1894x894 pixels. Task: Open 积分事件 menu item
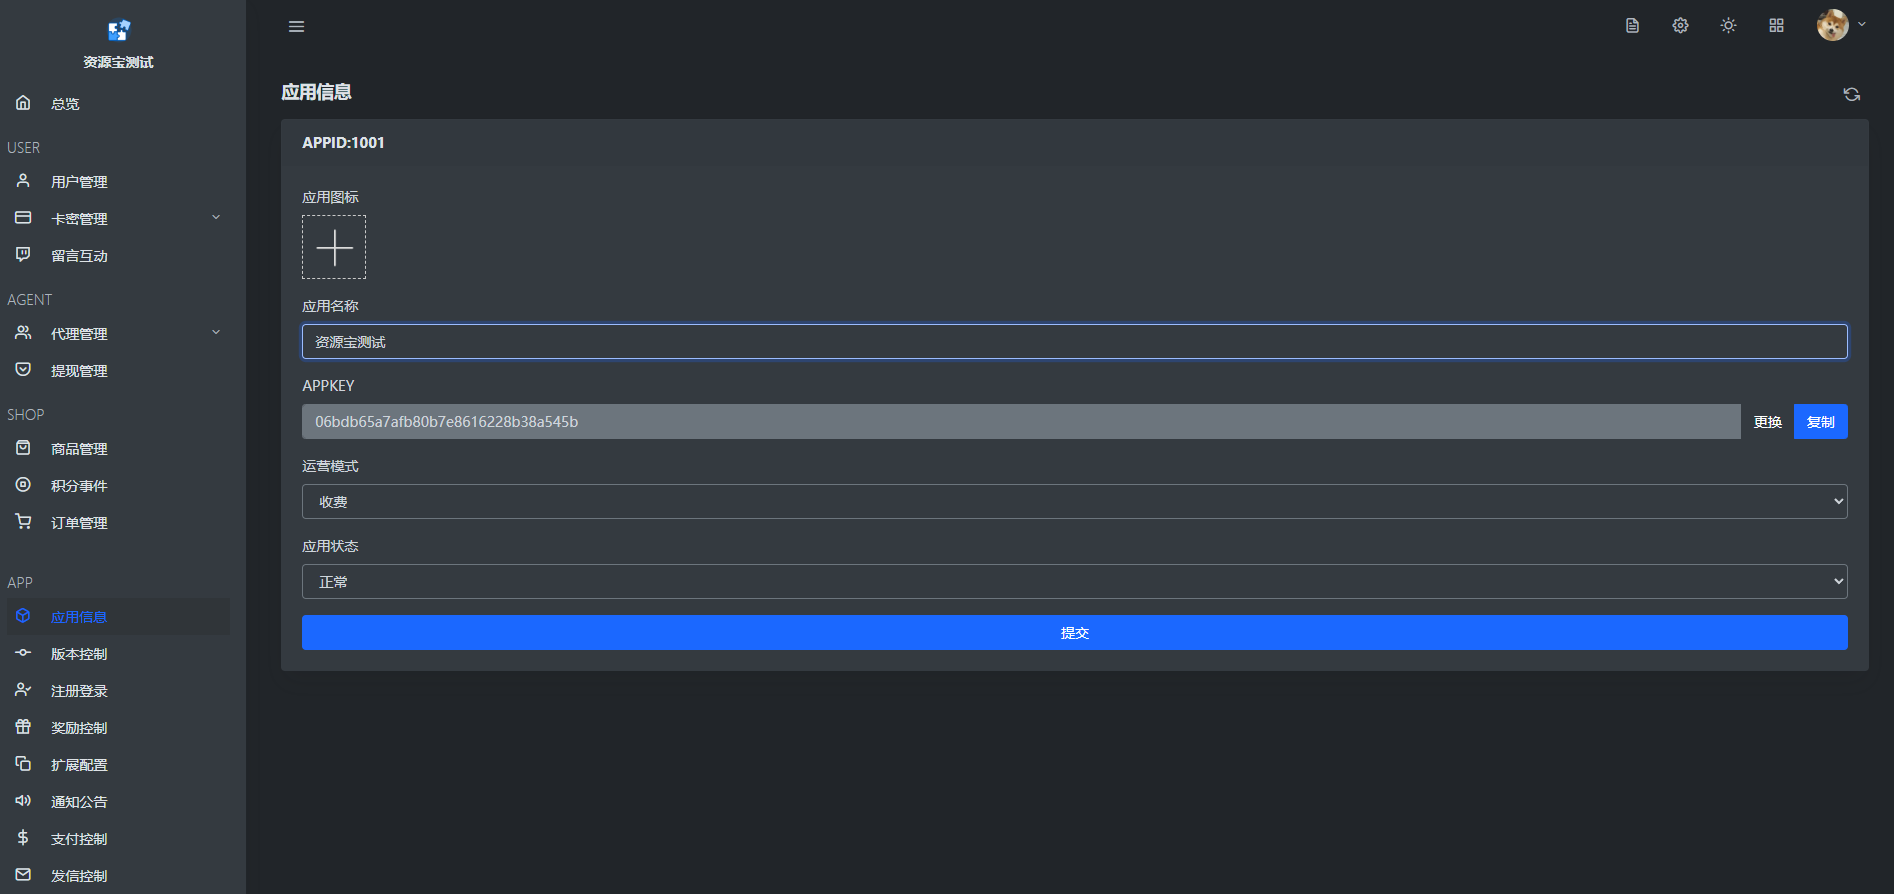pos(118,485)
